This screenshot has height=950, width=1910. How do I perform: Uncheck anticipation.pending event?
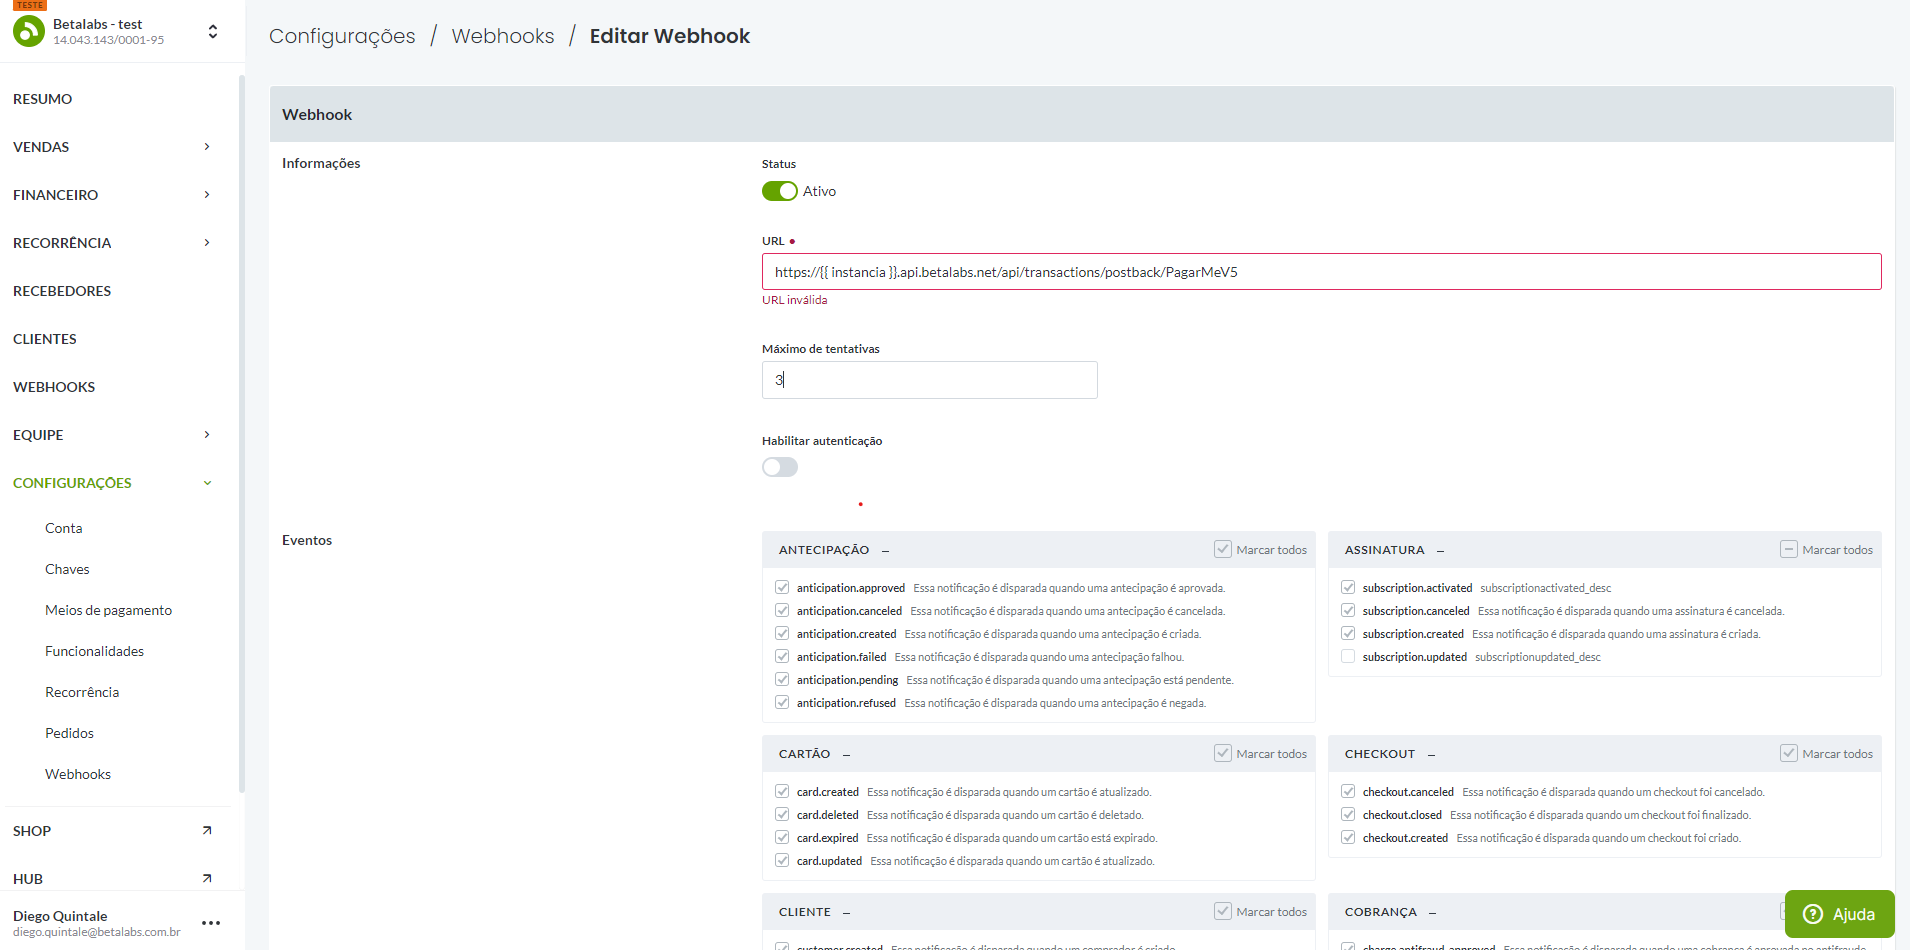782,679
